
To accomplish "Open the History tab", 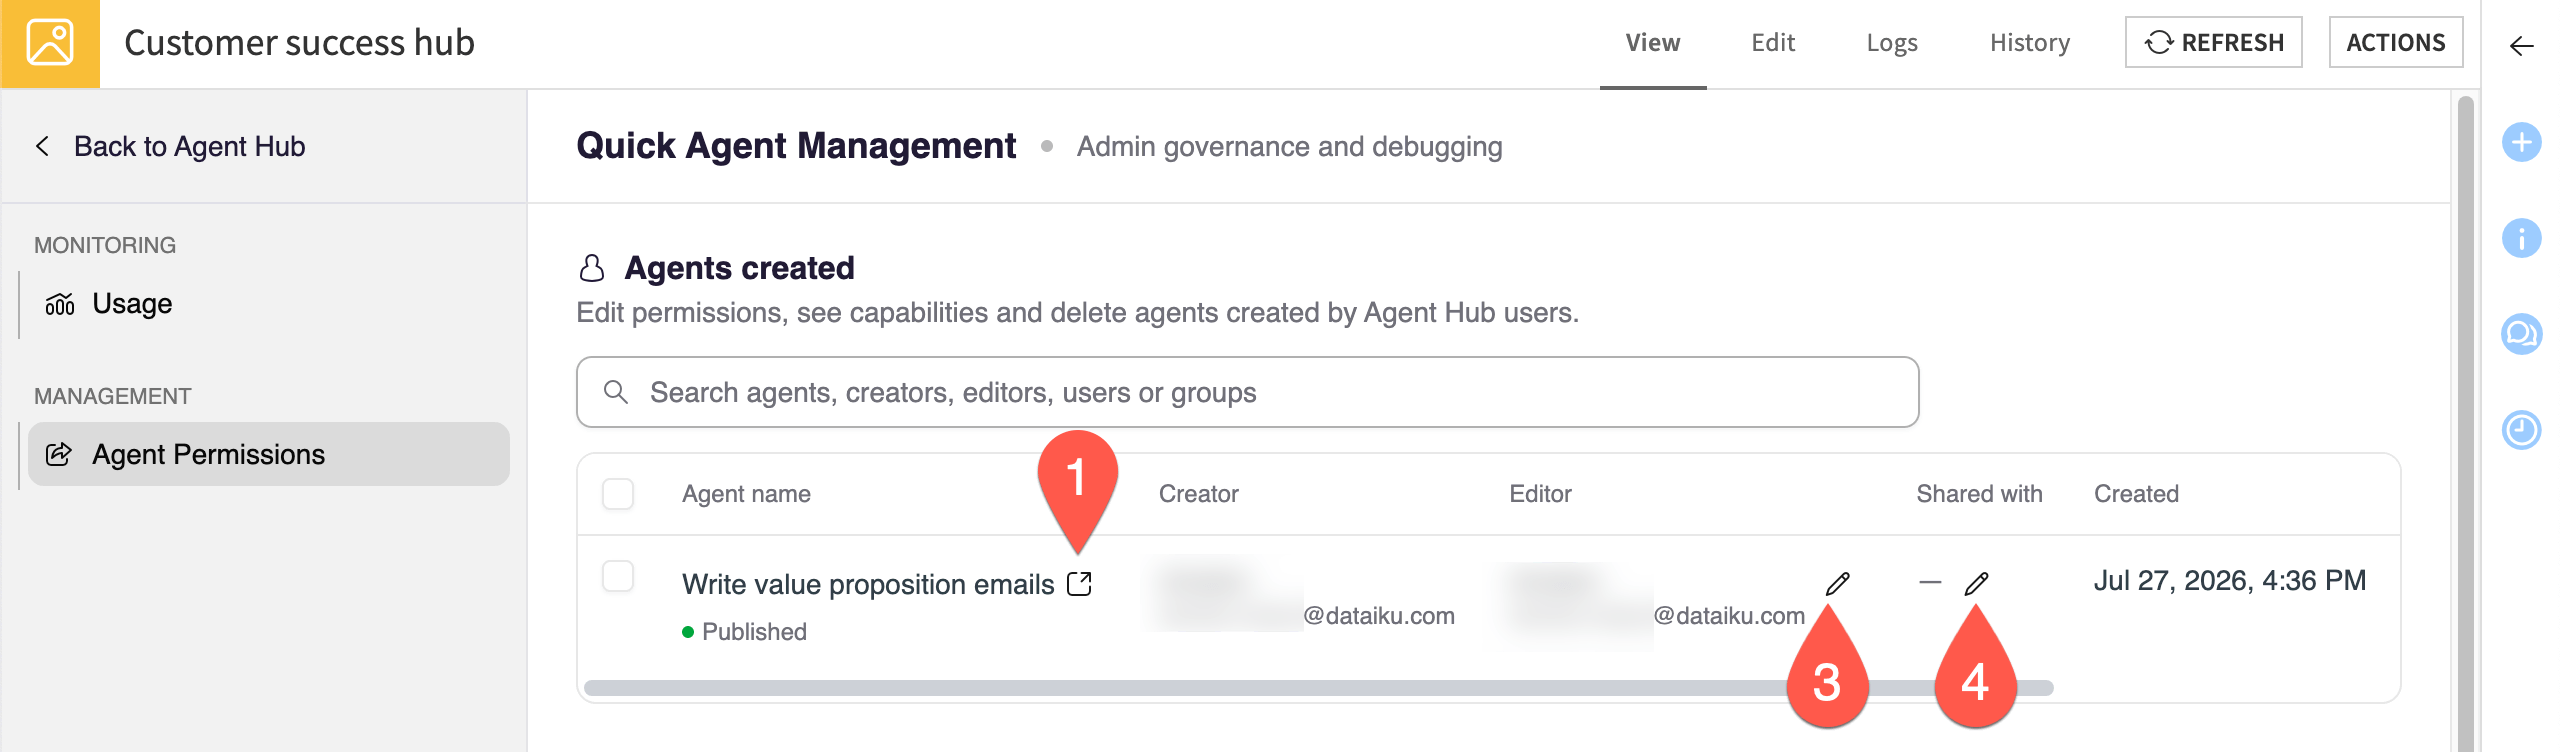I will pos(2030,43).
